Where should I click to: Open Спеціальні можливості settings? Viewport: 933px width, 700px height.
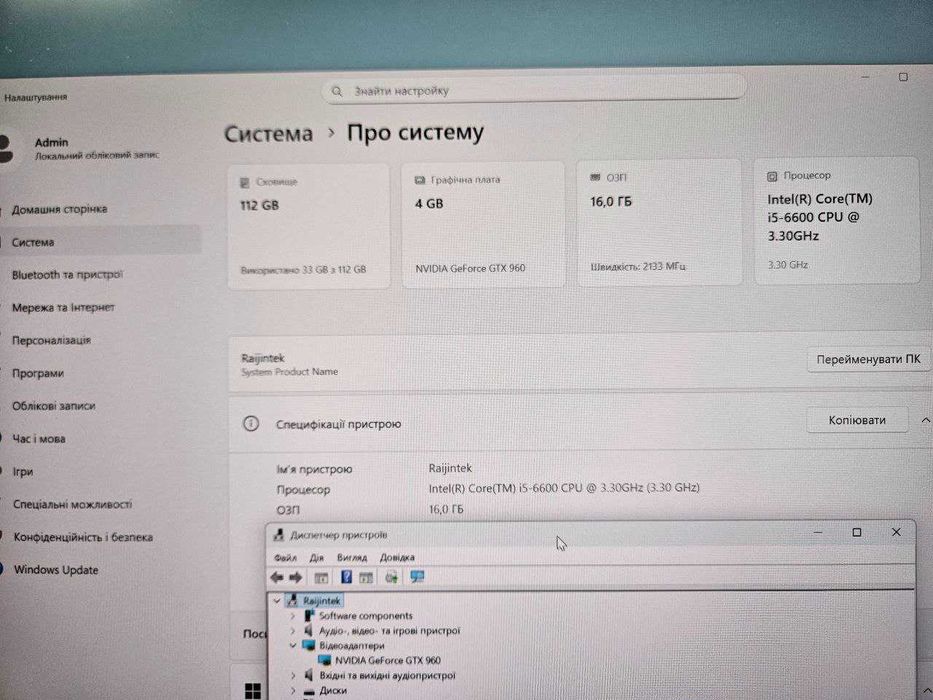(x=72, y=504)
